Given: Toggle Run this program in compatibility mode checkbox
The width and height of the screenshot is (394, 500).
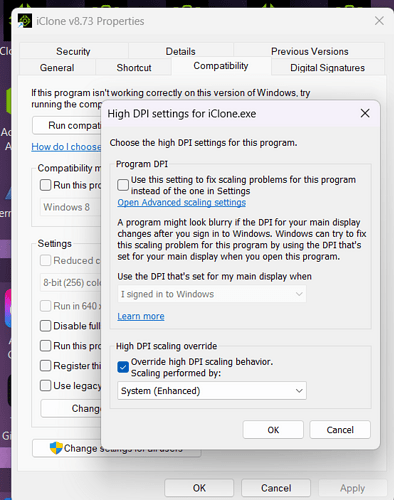Looking at the screenshot, I should [x=45, y=185].
